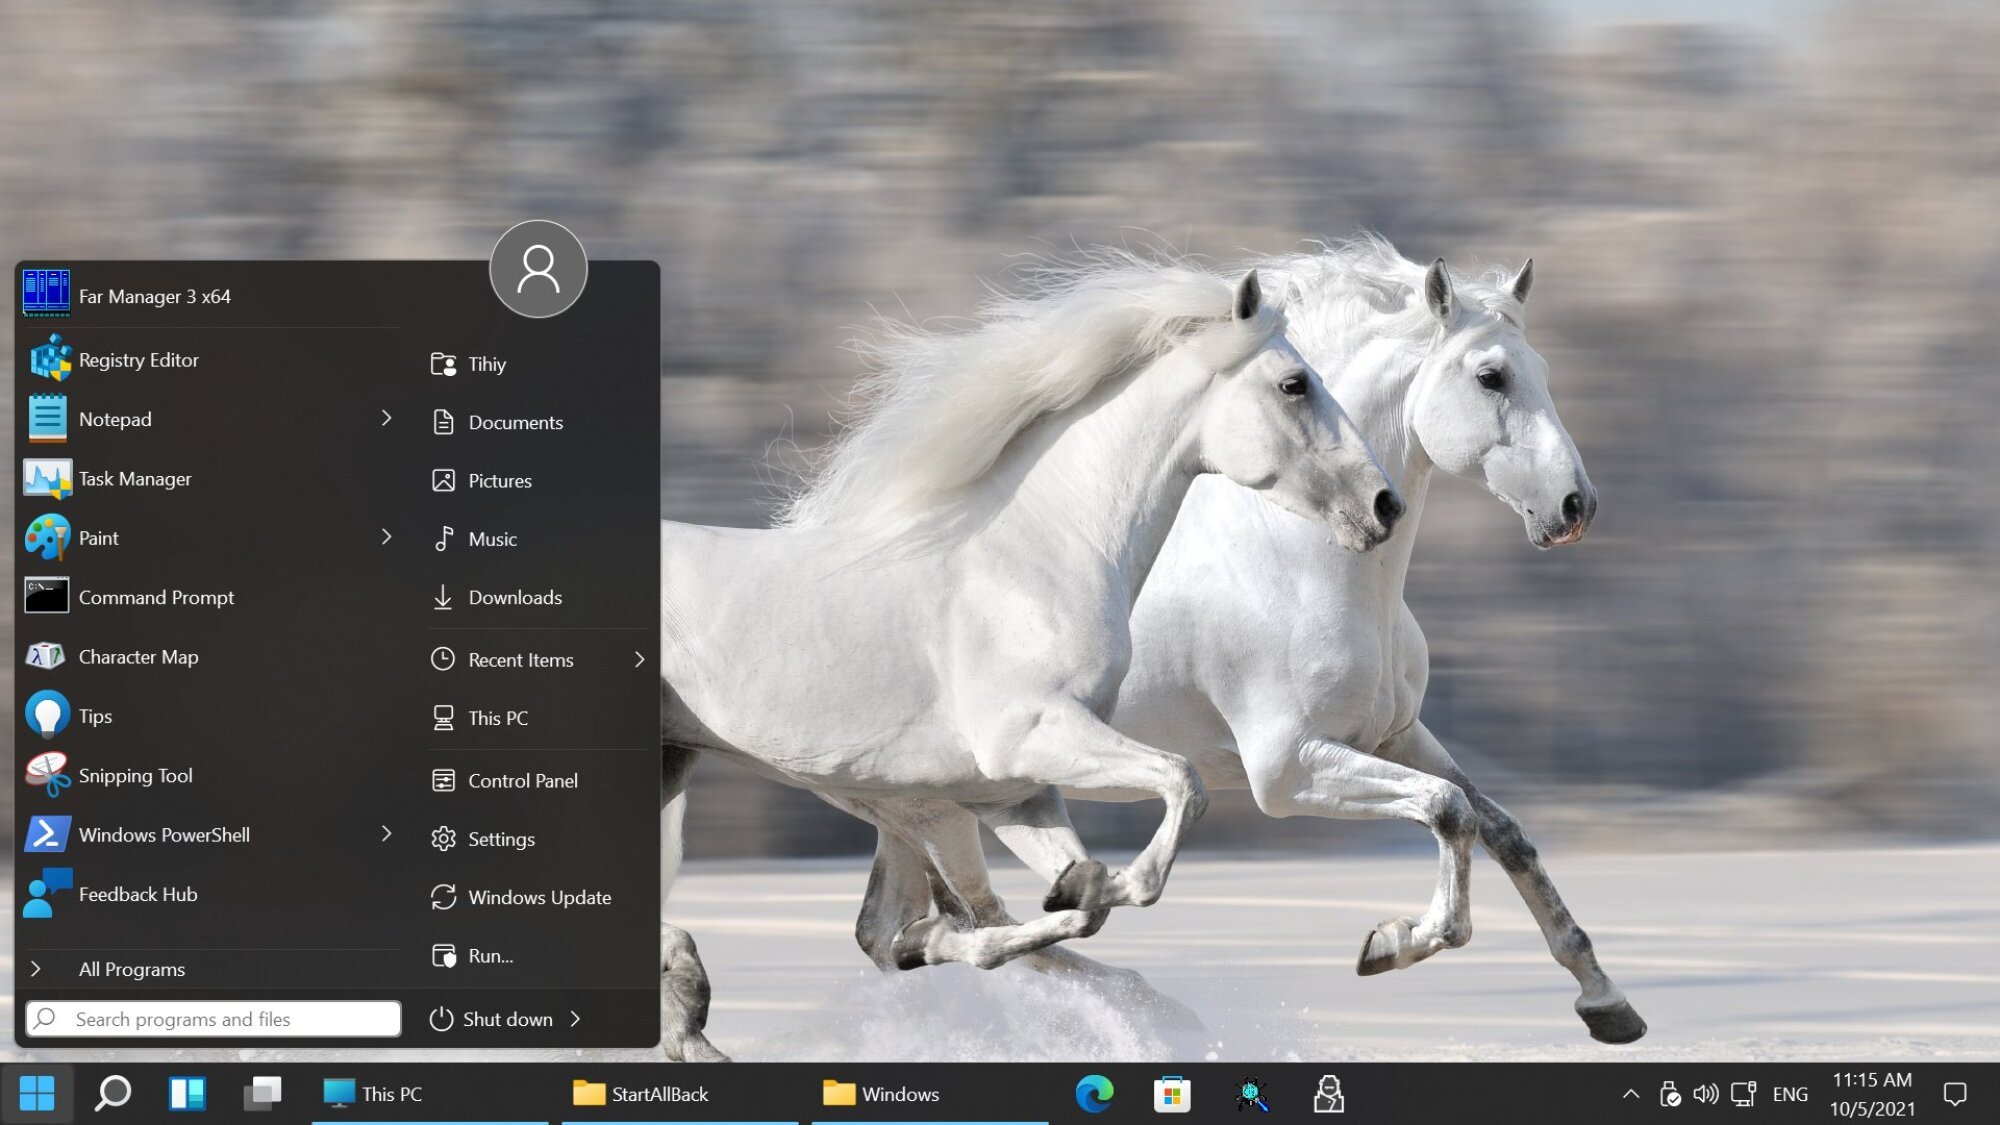Open Settings from Start menu
The height and width of the screenshot is (1125, 2000).
tap(501, 838)
